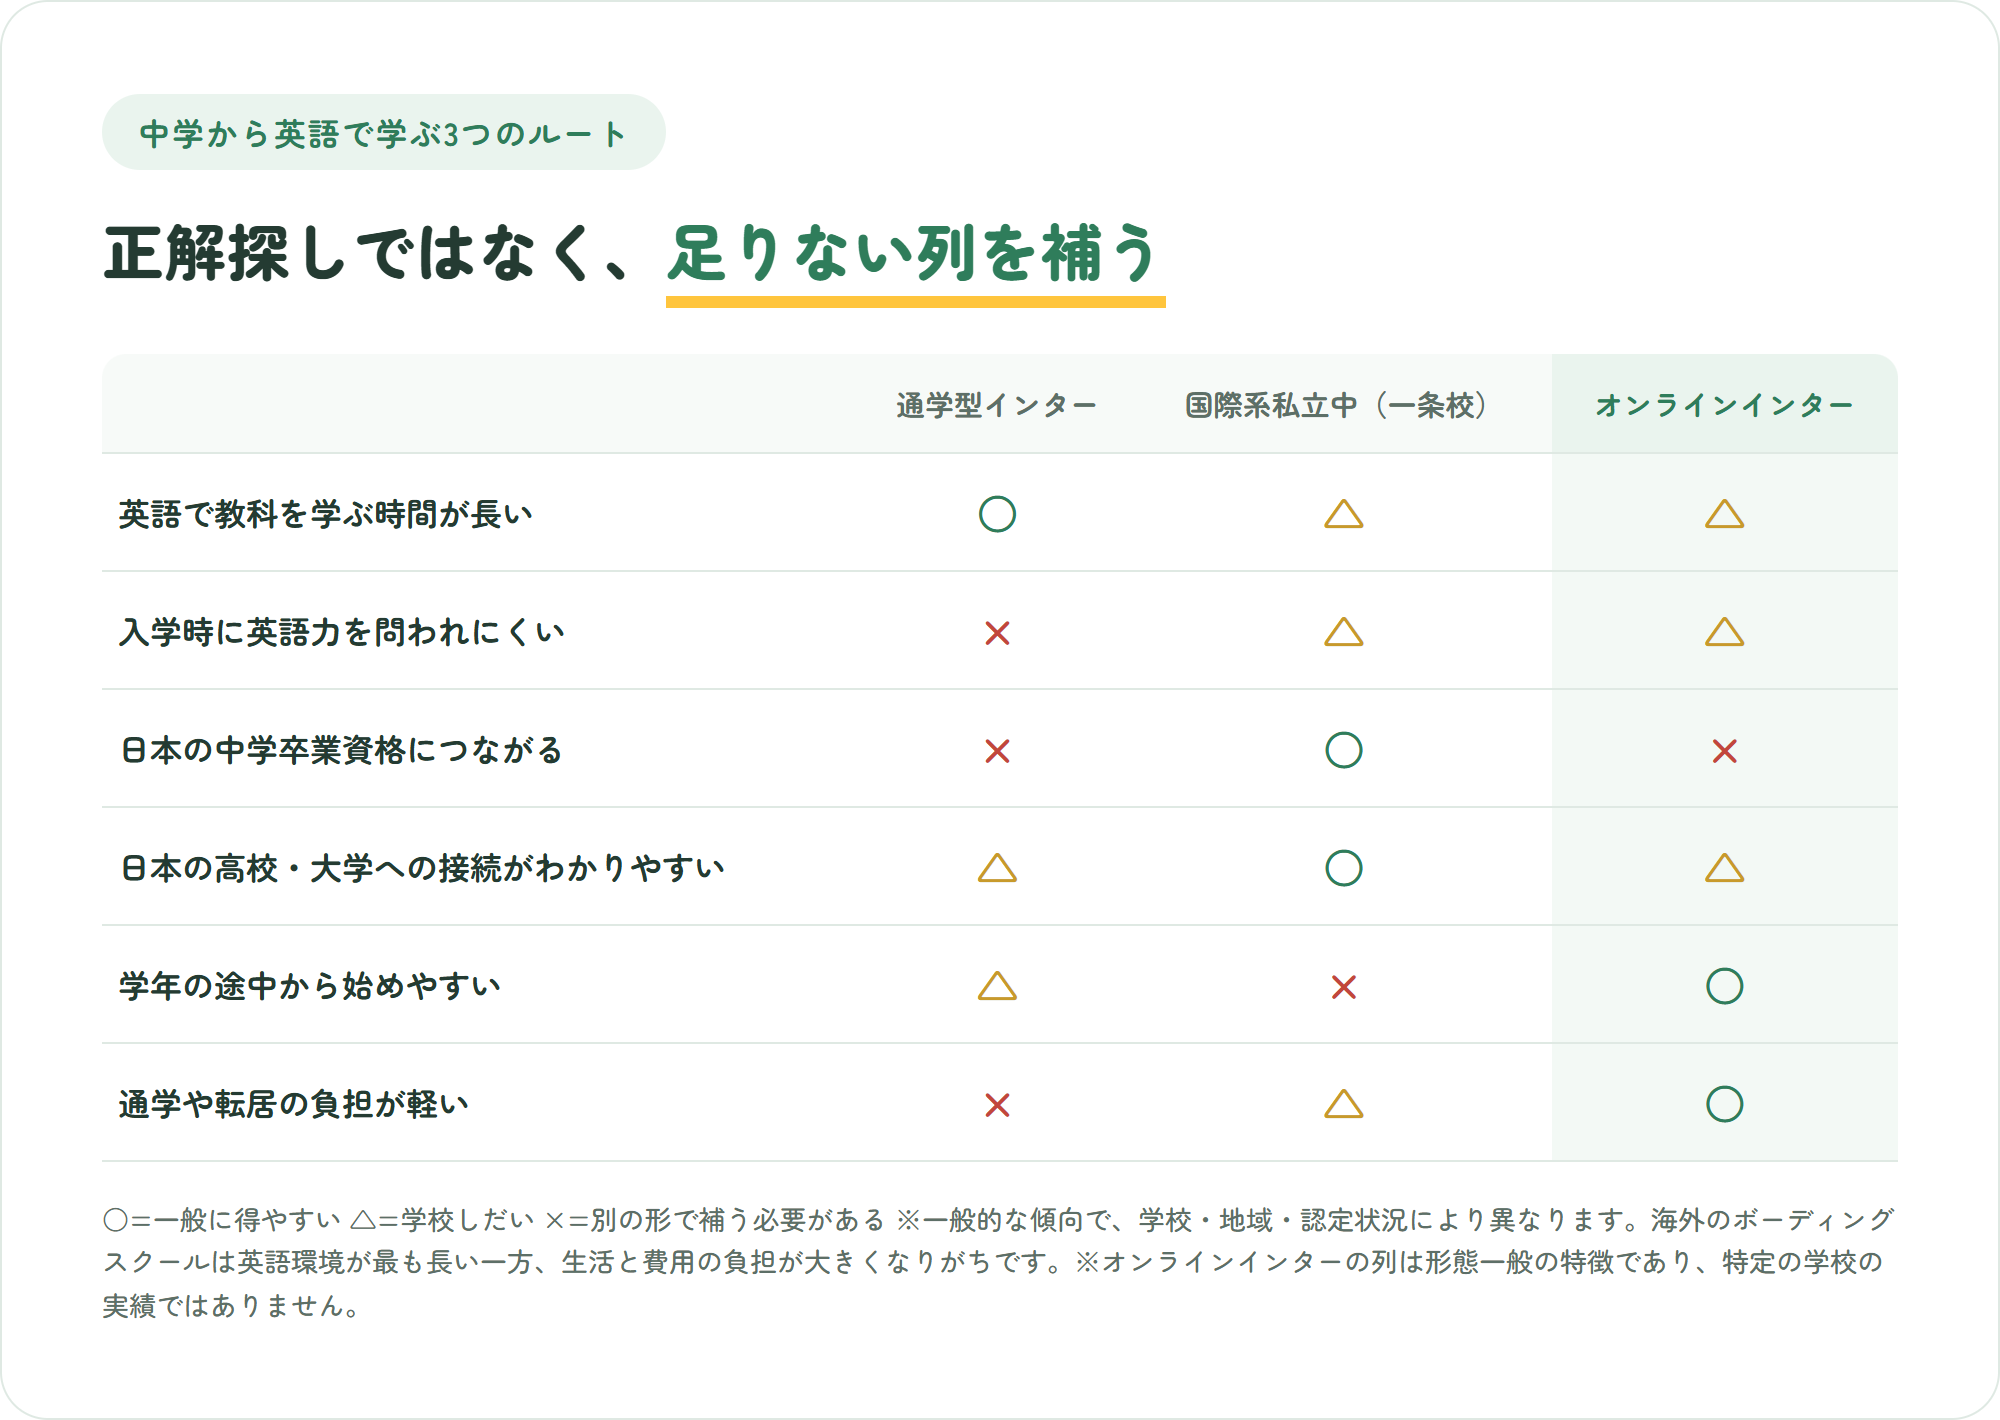Click row label 英語で教科を学ぶ時間が長い
Image resolution: width=2000 pixels, height=1420 pixels.
[x=326, y=514]
